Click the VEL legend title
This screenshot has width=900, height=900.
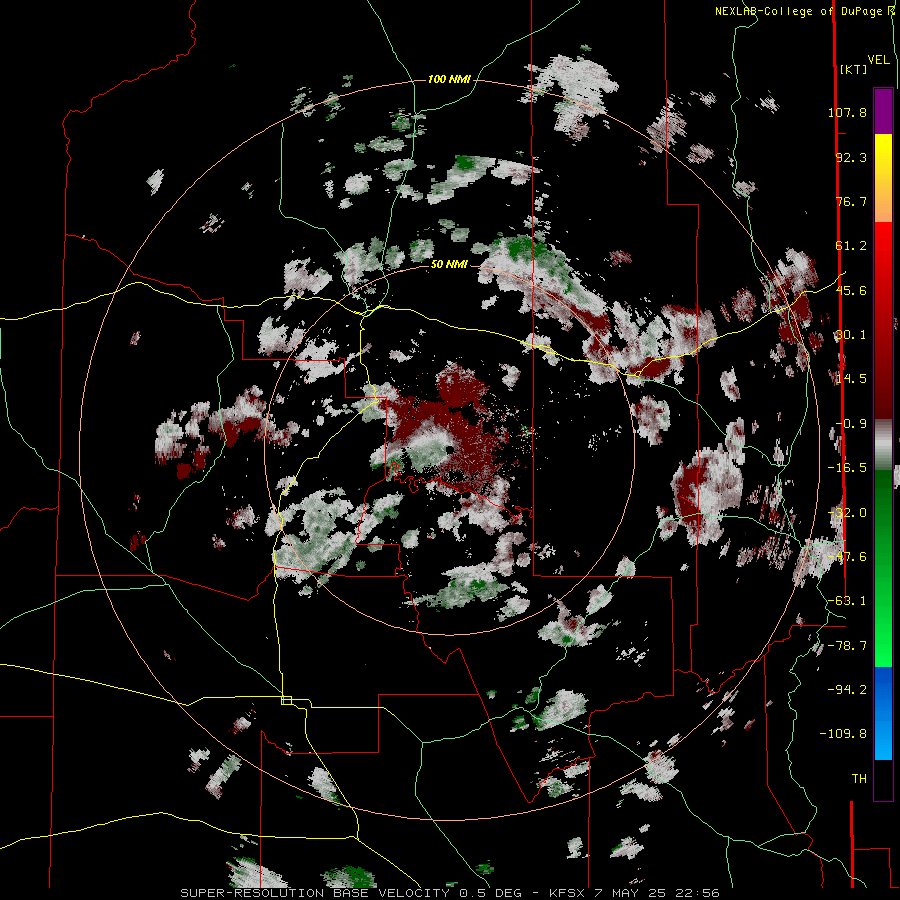point(878,60)
